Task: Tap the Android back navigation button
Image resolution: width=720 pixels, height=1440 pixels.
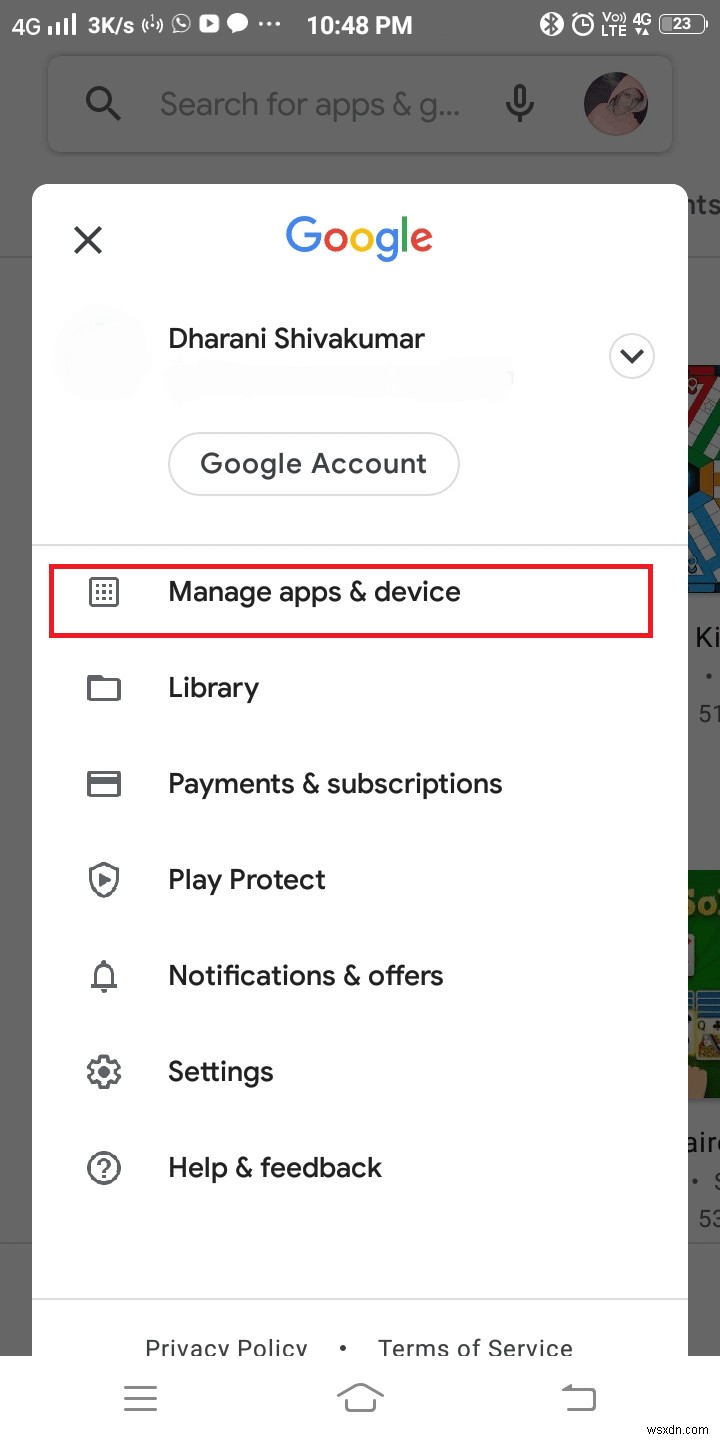Action: pyautogui.click(x=579, y=1398)
